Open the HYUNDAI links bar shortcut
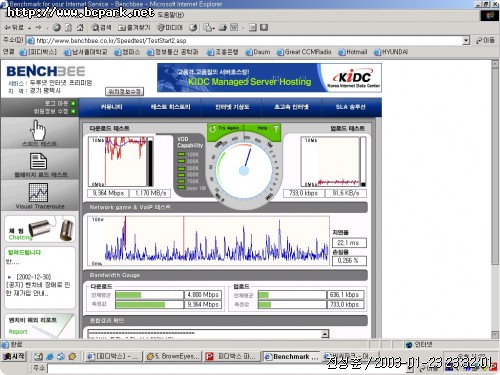This screenshot has width=500, height=375. 391,52
